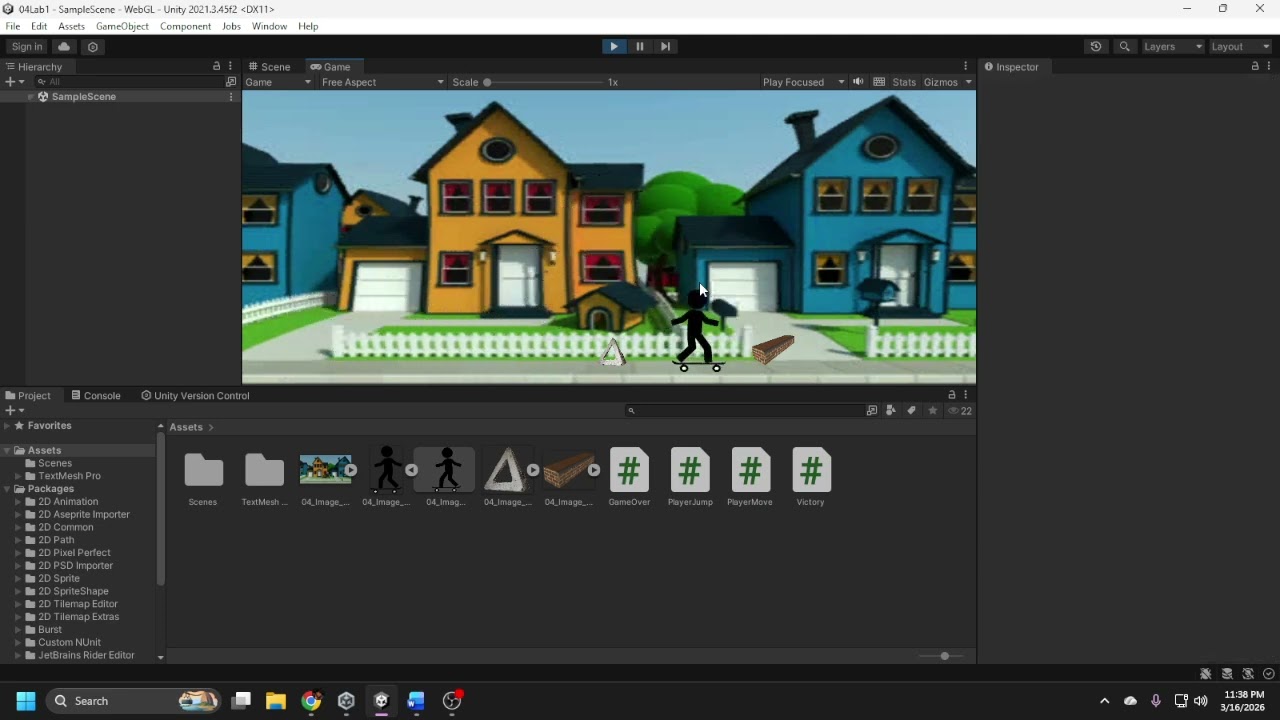Expand the houses background sprite sub-assets arrow
The height and width of the screenshot is (720, 1280).
click(x=351, y=470)
